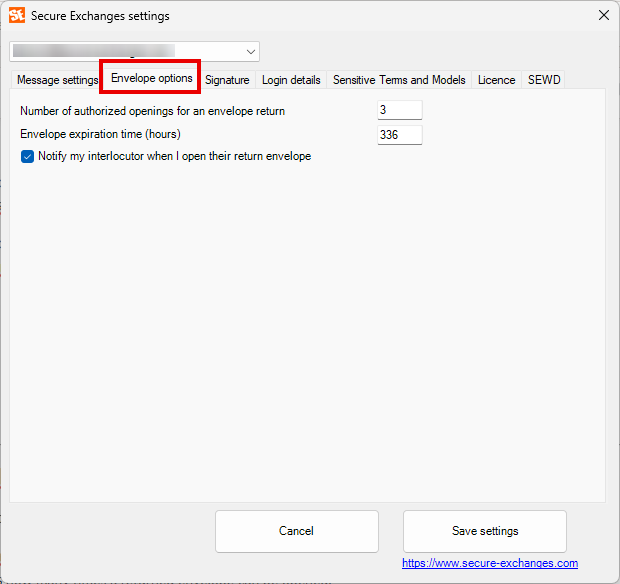Click the Save settings button
This screenshot has width=620, height=584.
pos(485,531)
